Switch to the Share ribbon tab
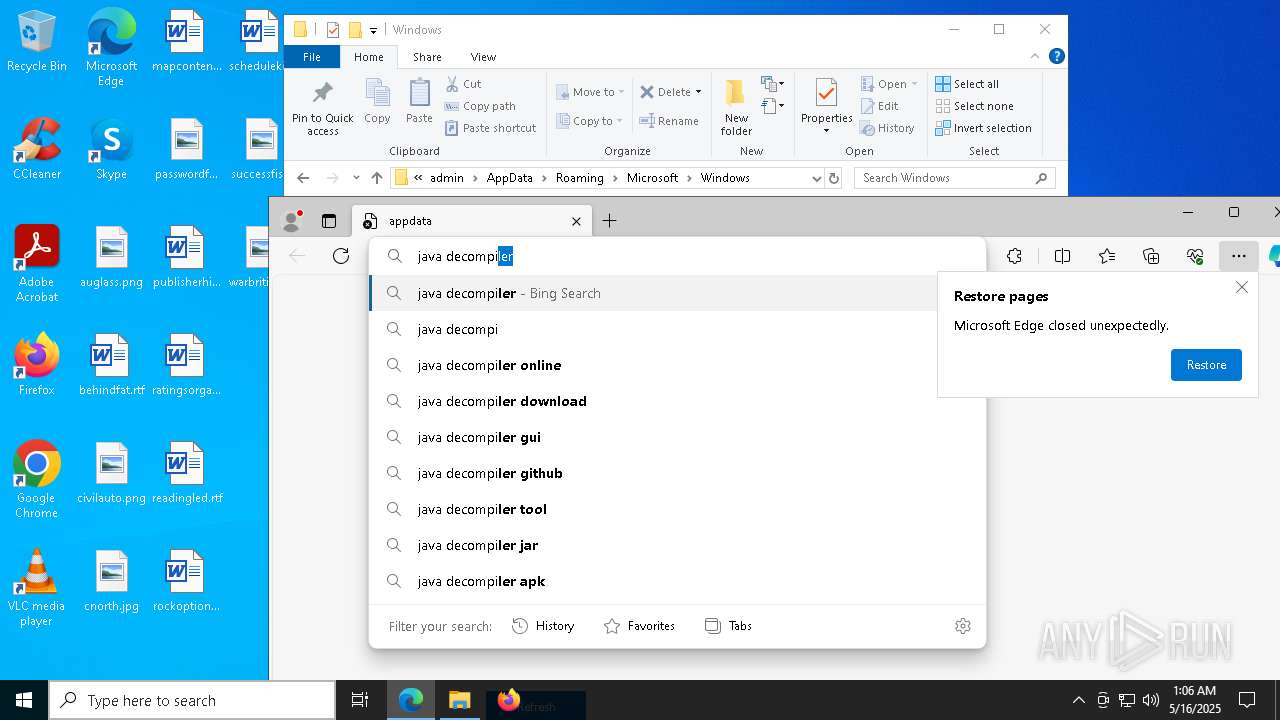1280x720 pixels. pos(427,57)
